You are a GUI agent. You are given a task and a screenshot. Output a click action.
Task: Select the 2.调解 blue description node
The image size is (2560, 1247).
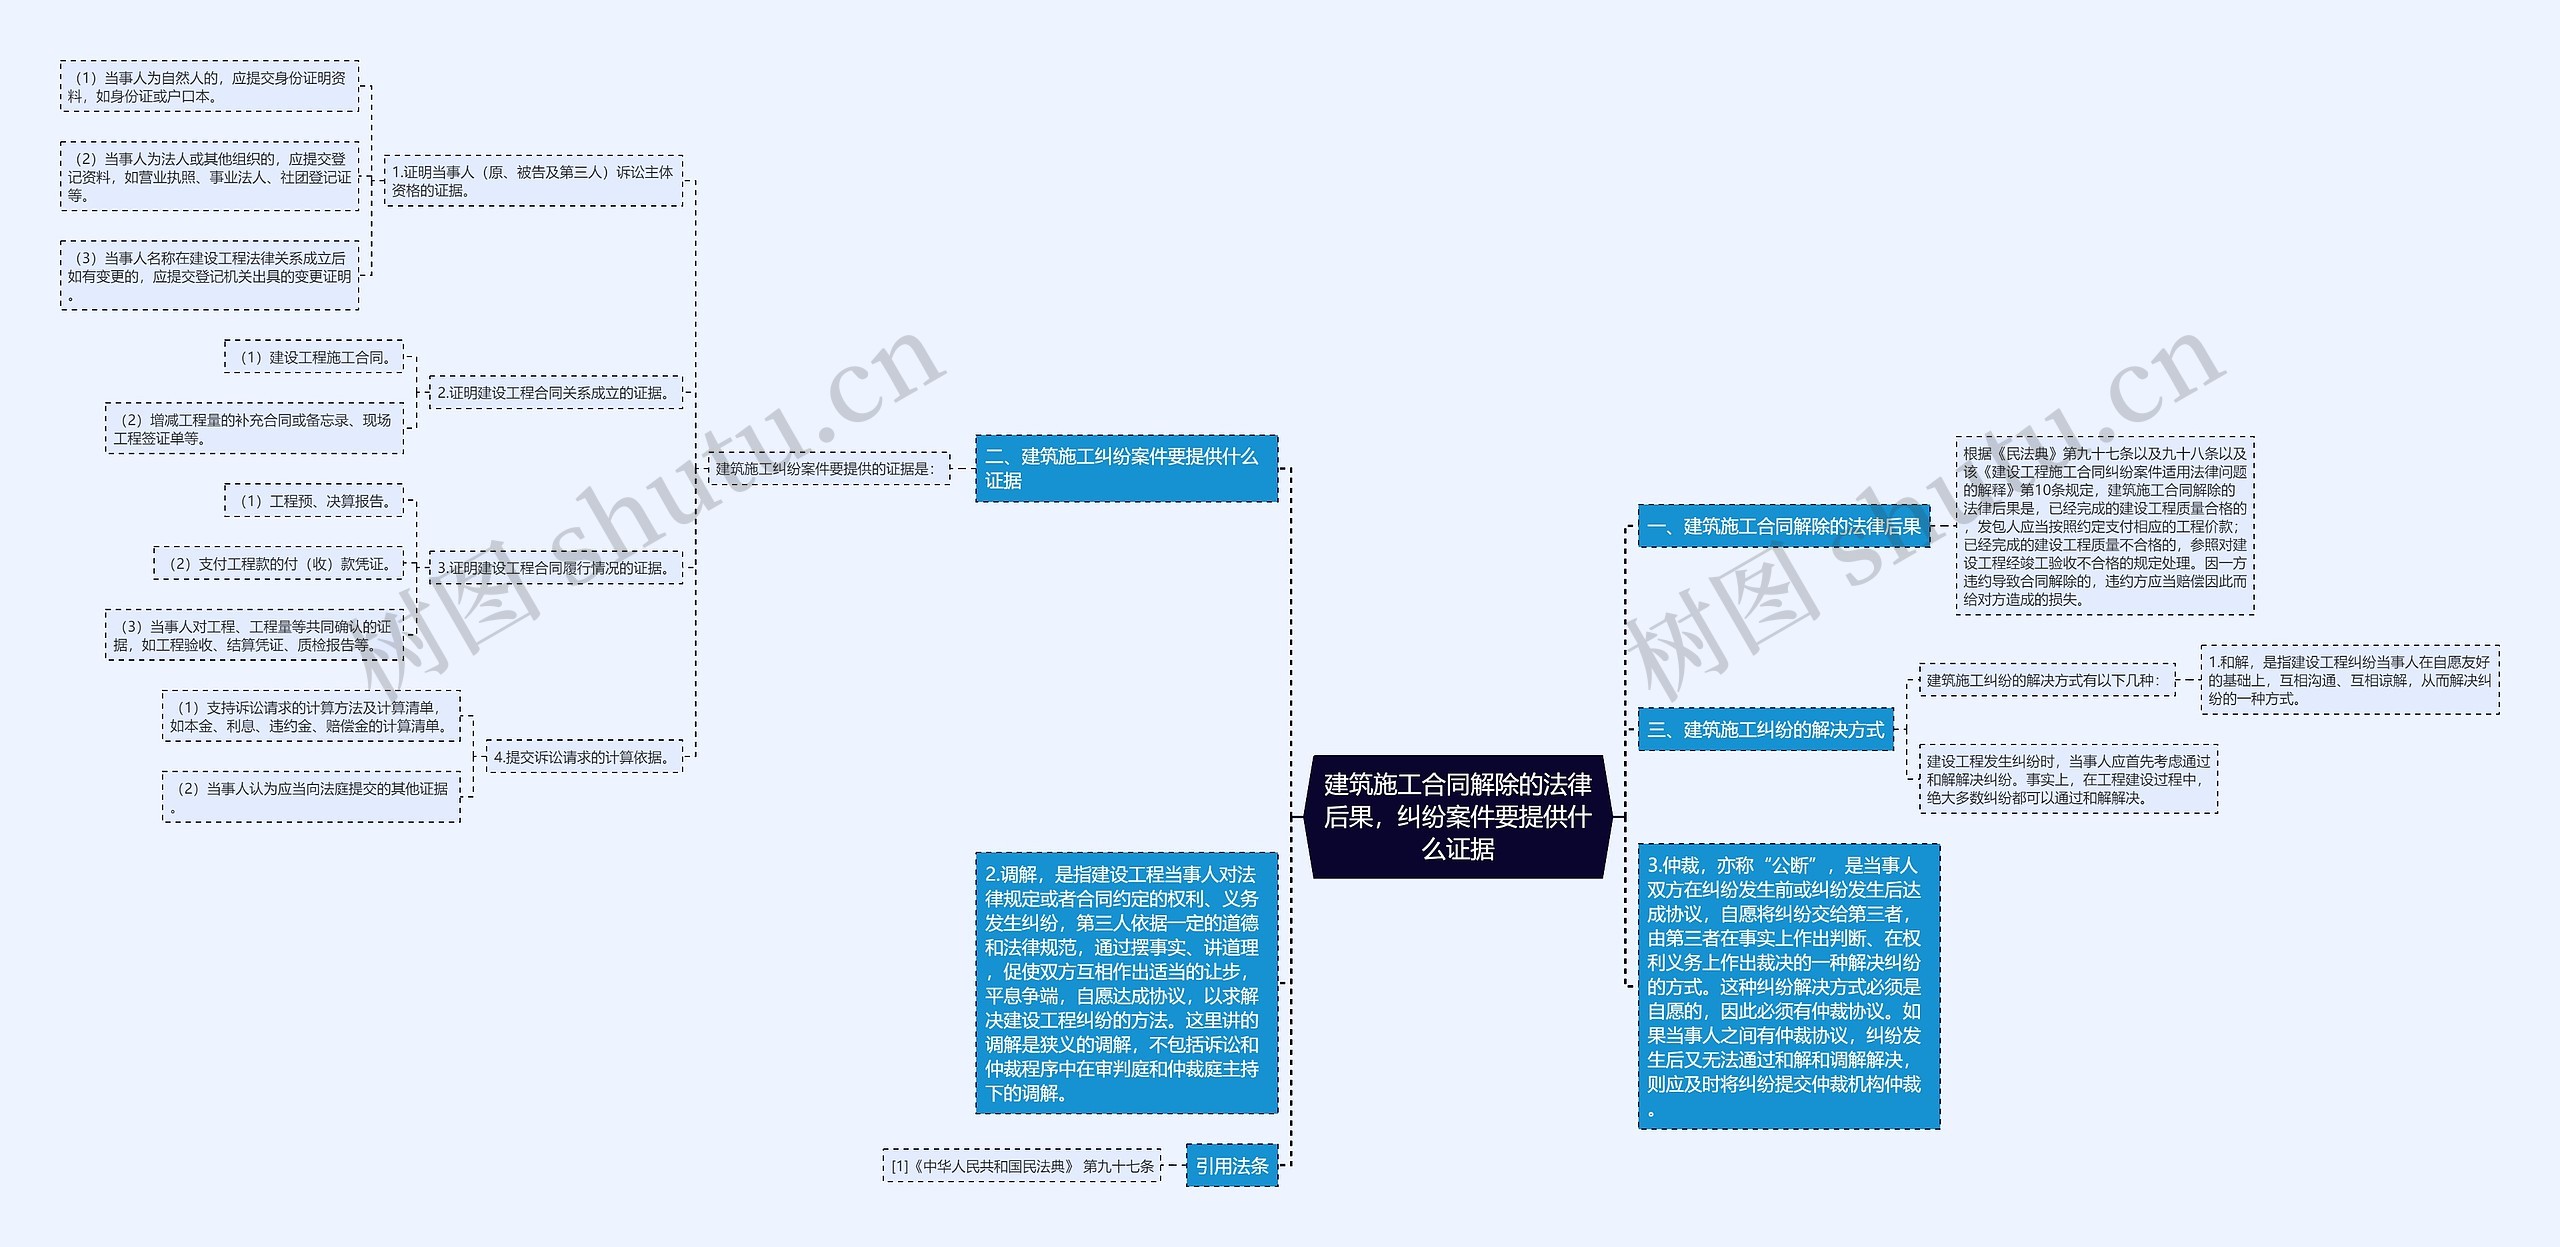click(x=1125, y=1000)
